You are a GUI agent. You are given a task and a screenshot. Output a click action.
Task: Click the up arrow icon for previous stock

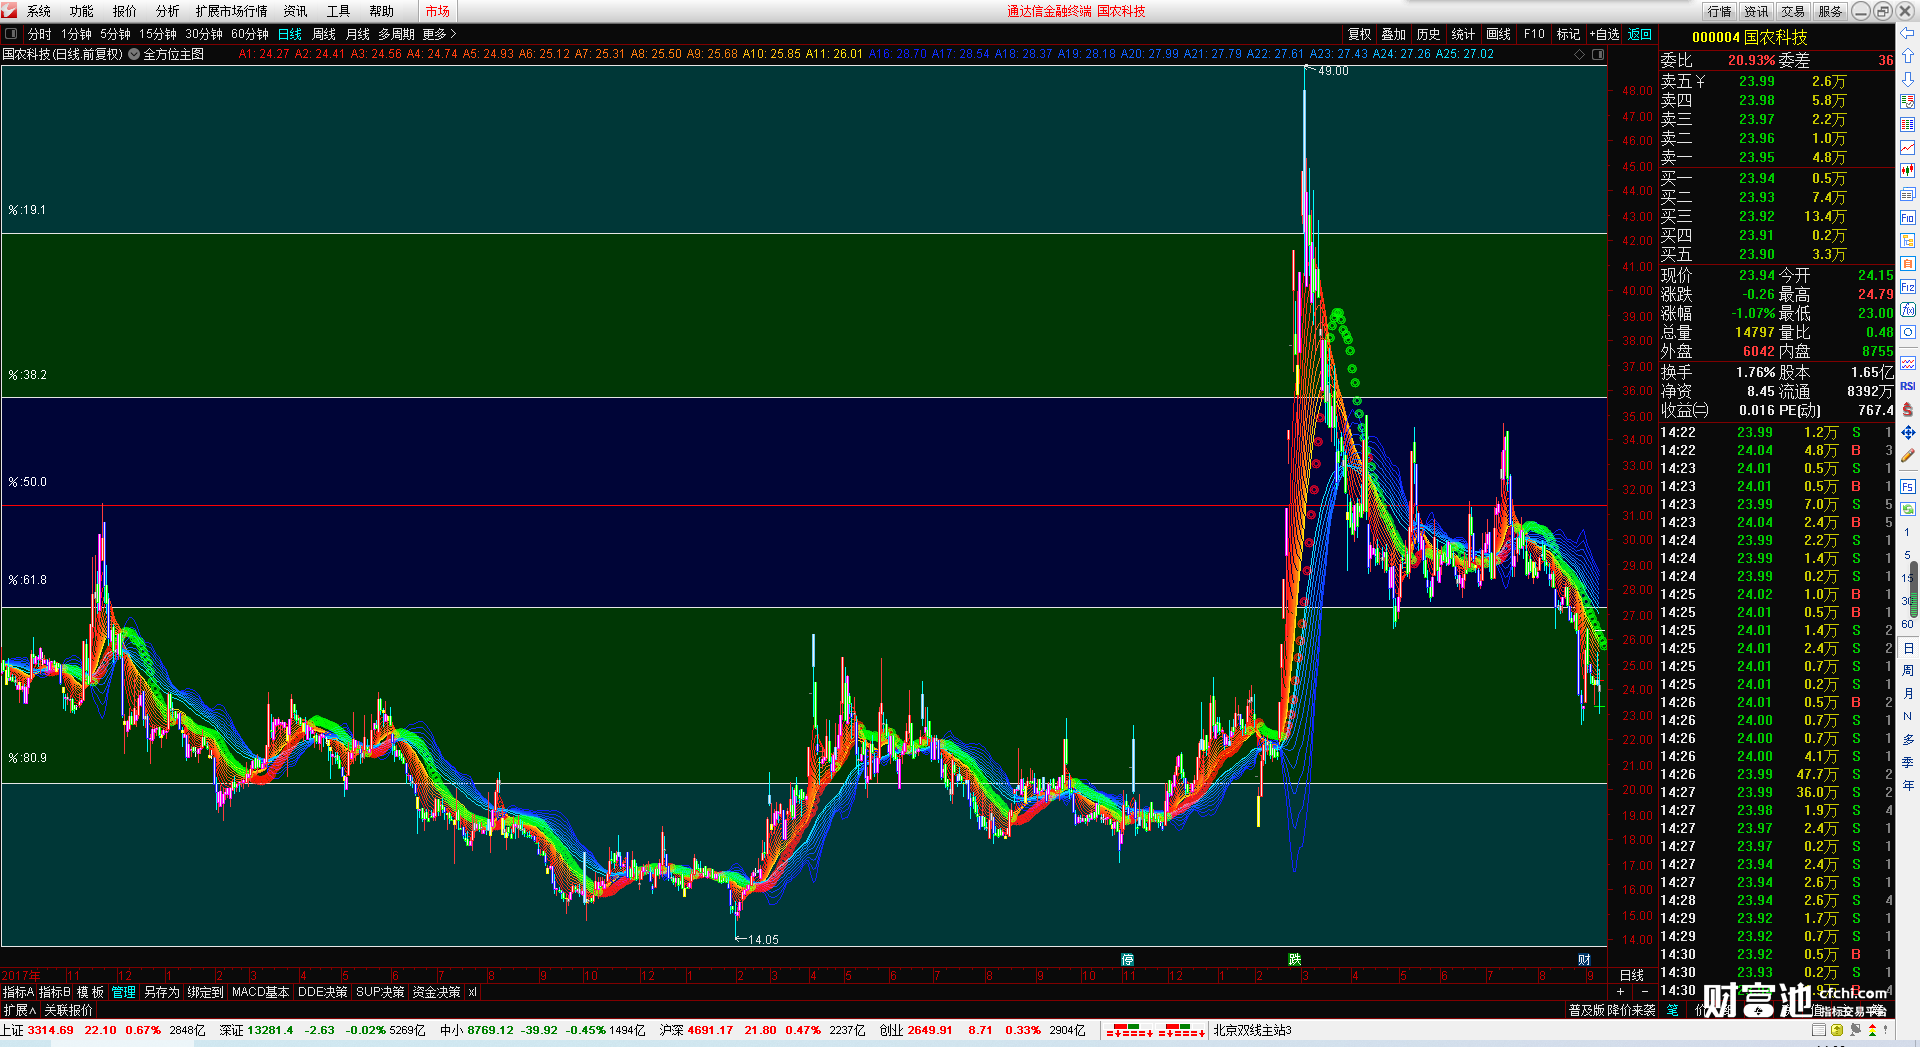coord(1908,56)
